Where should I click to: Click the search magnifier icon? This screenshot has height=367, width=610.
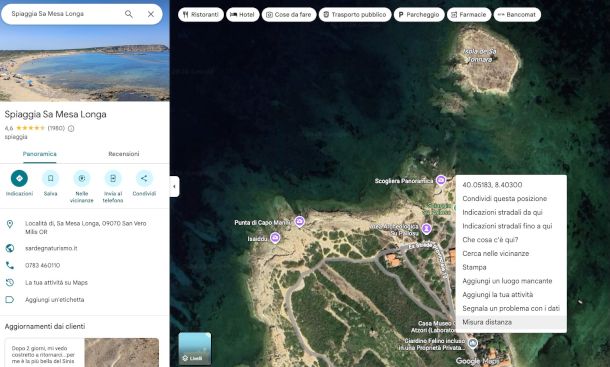[129, 14]
